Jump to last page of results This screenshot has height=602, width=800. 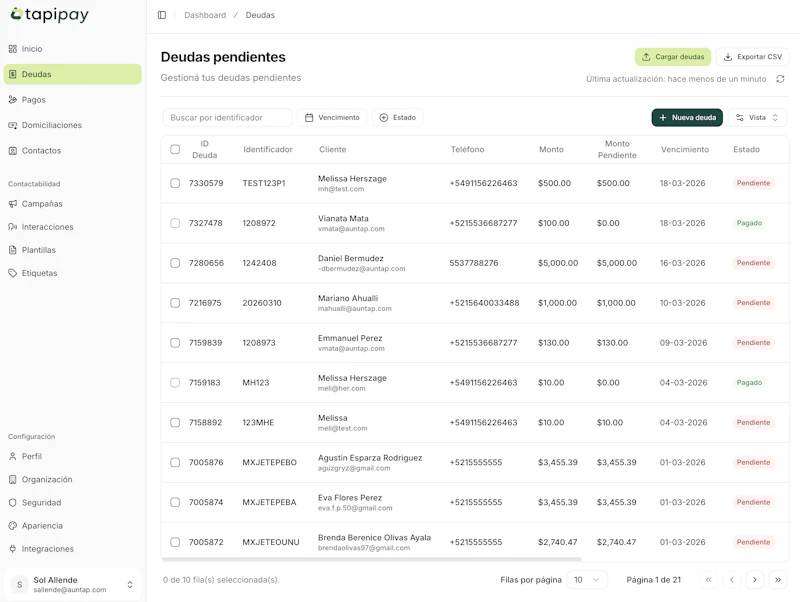pyautogui.click(x=778, y=580)
